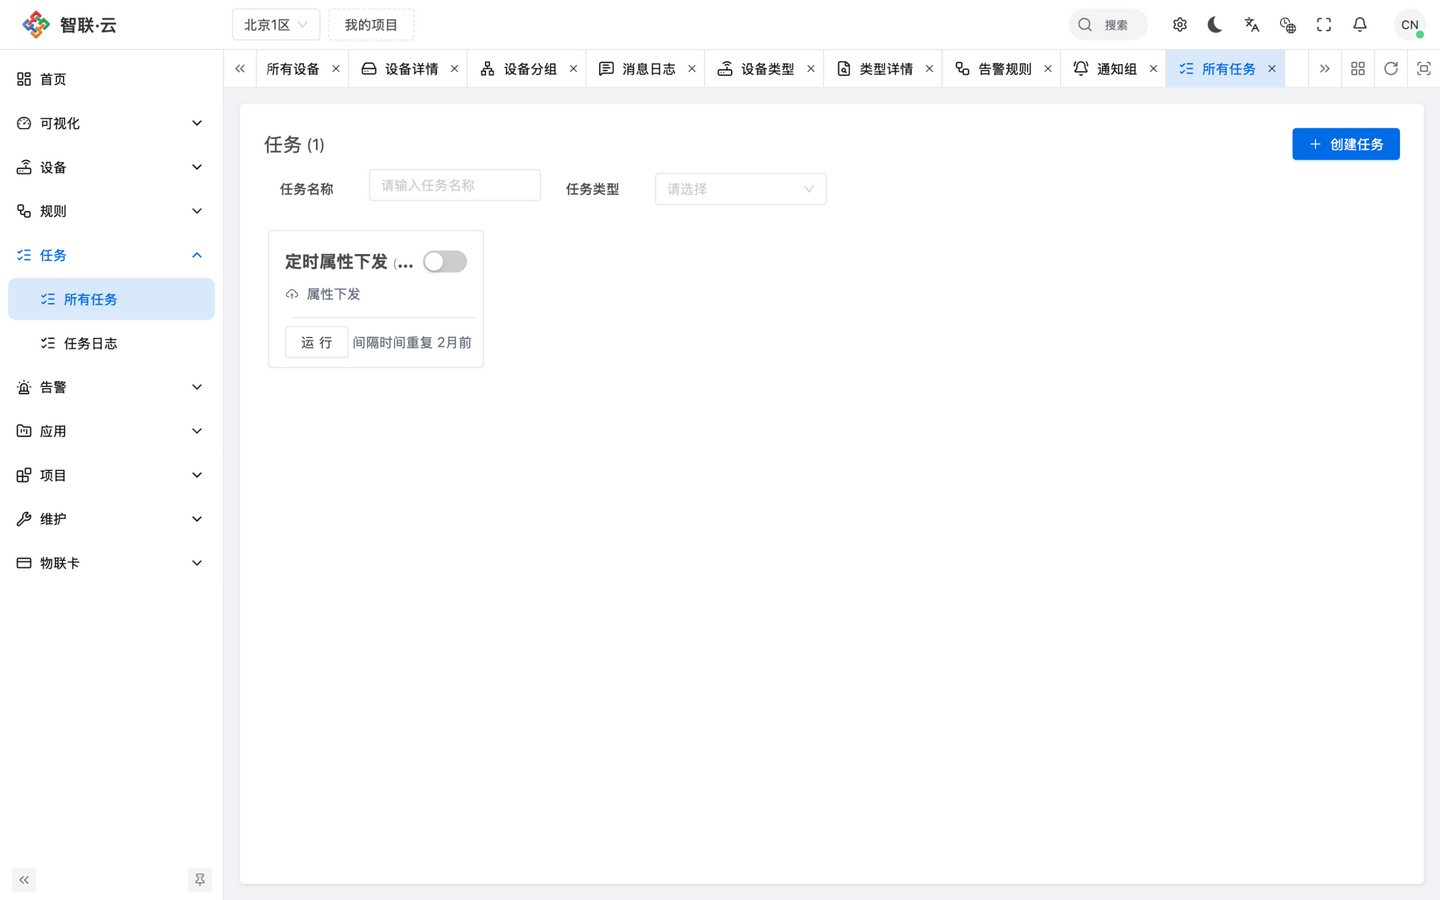
Task: Open the tab grid overview icon
Action: pyautogui.click(x=1358, y=69)
